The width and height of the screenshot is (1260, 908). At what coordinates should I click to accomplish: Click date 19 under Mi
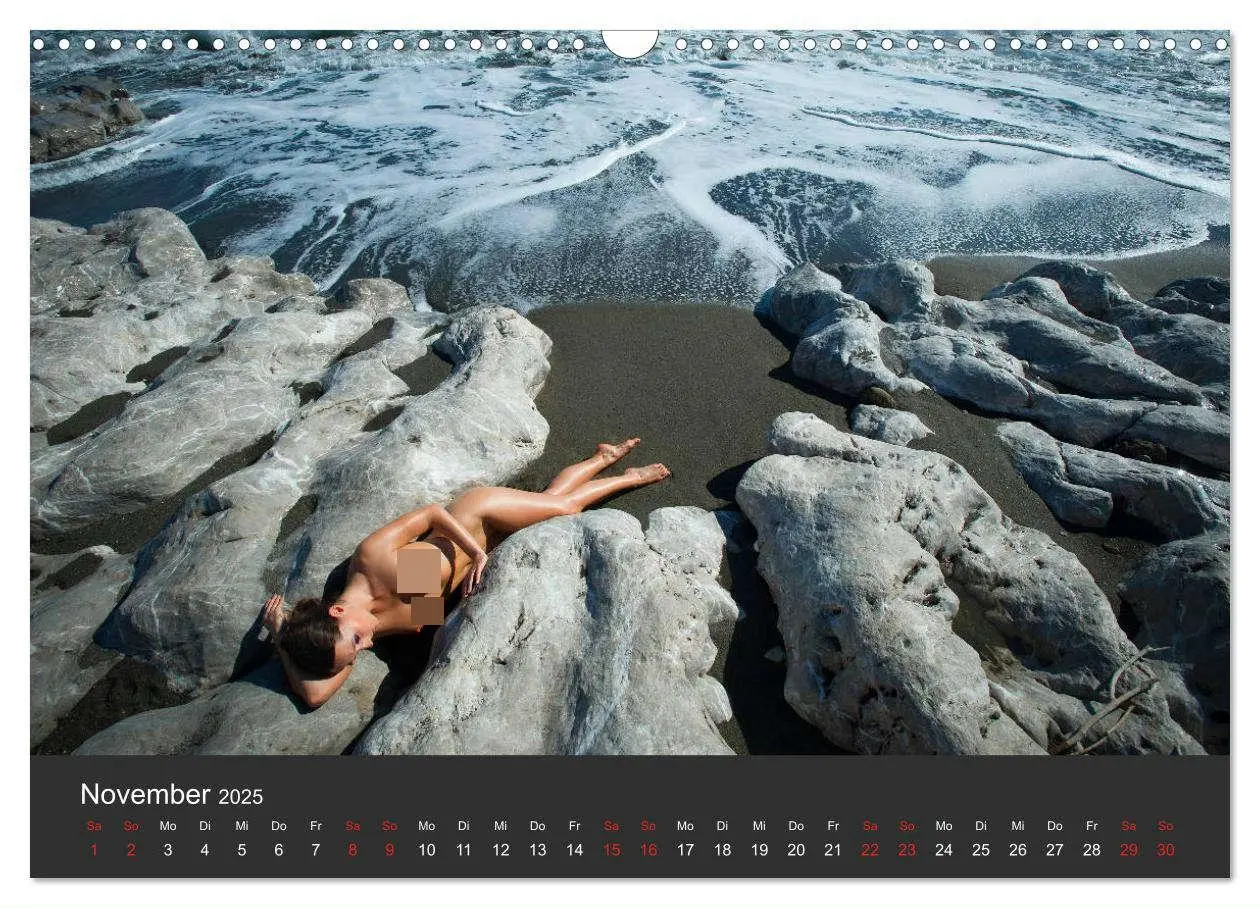click(759, 850)
